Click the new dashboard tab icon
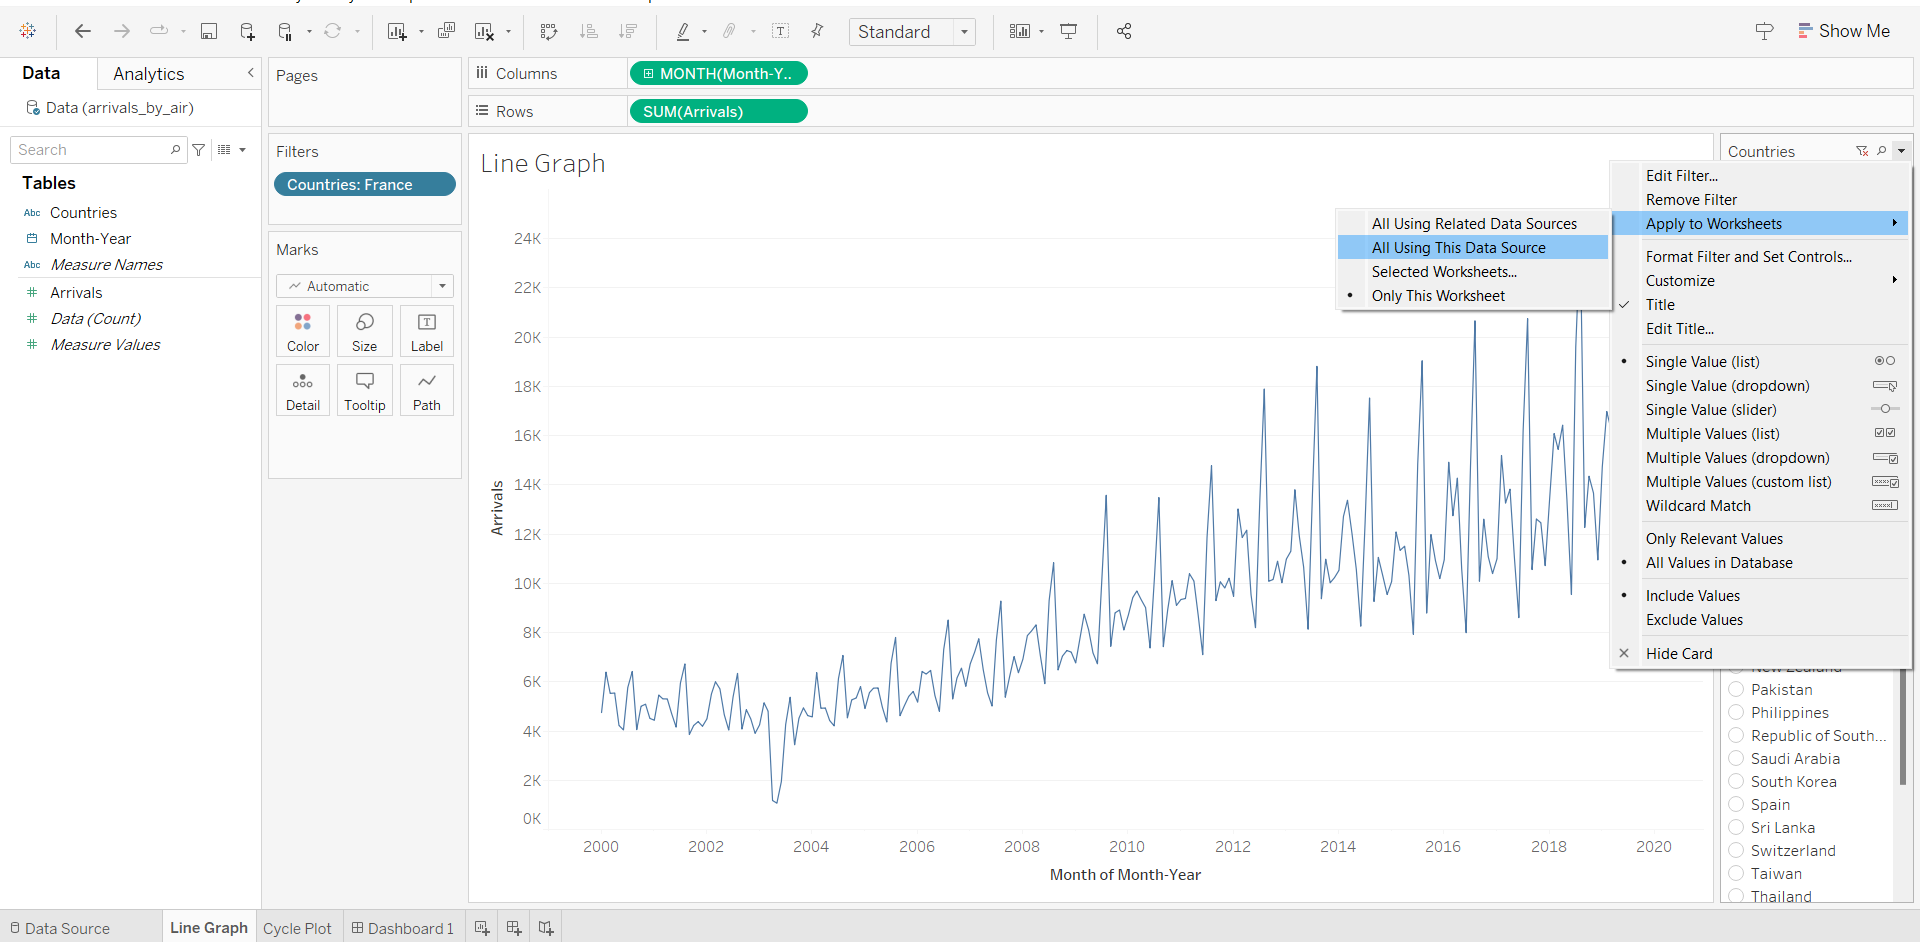The height and width of the screenshot is (942, 1920). pyautogui.click(x=514, y=928)
